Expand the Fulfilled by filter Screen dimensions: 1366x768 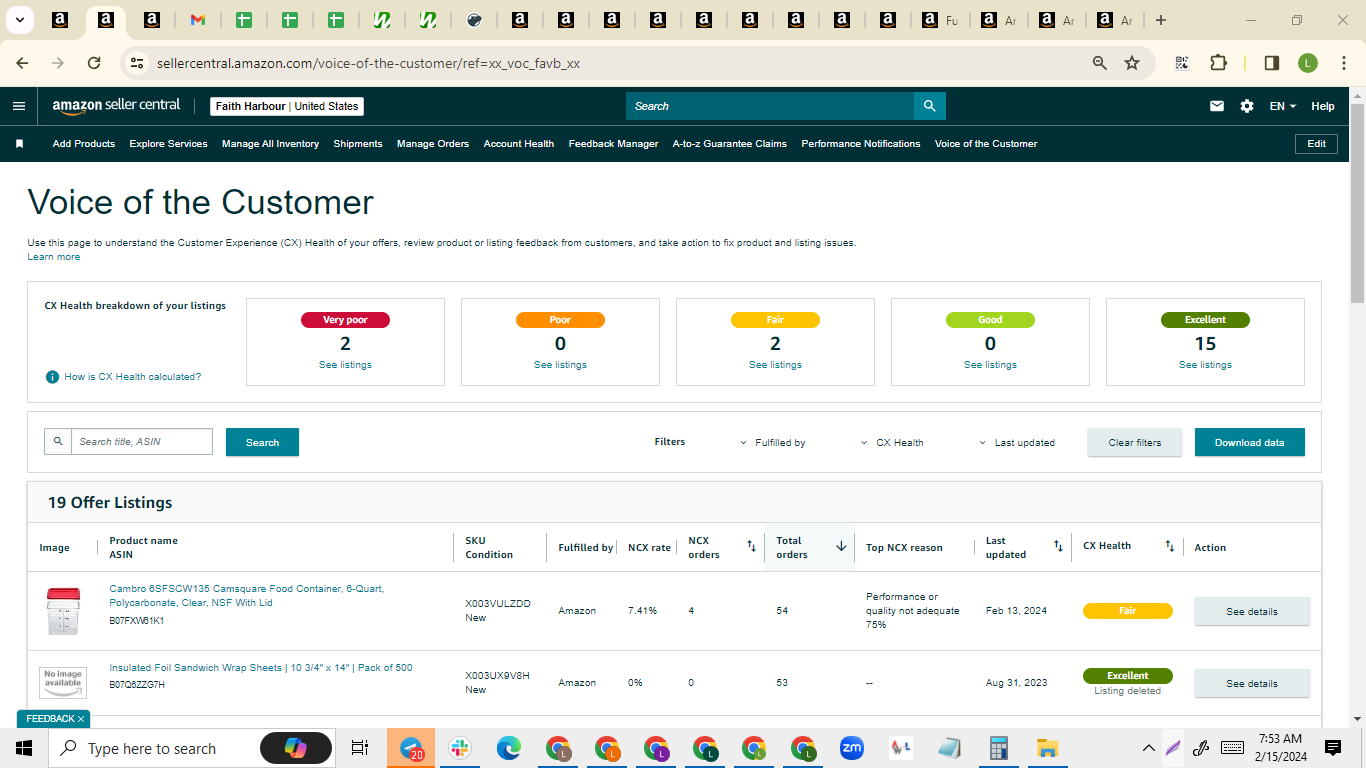(x=773, y=442)
